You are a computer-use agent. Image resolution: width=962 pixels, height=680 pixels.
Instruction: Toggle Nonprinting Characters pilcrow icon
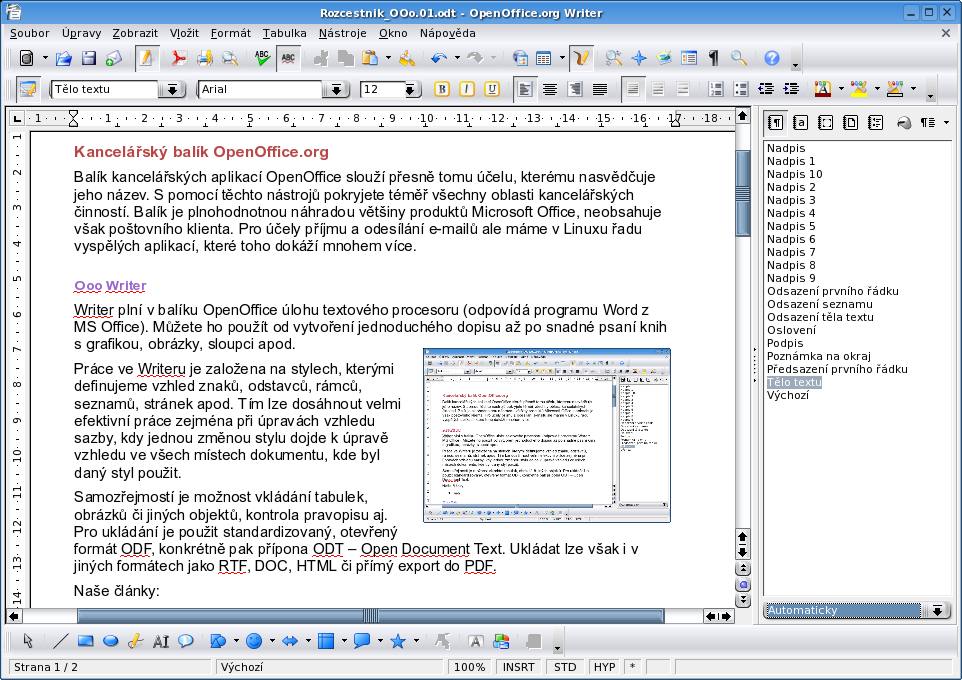coord(714,58)
